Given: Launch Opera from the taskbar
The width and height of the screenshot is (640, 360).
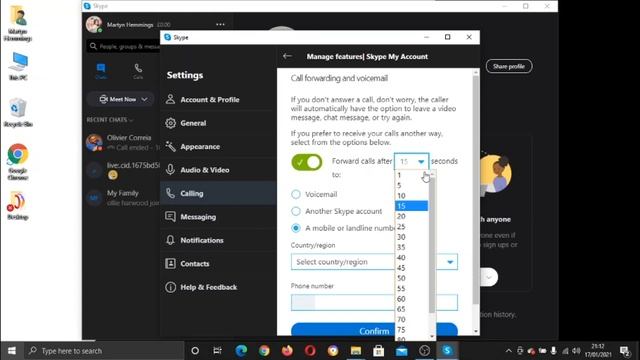Looking at the screenshot, I should coord(310,351).
